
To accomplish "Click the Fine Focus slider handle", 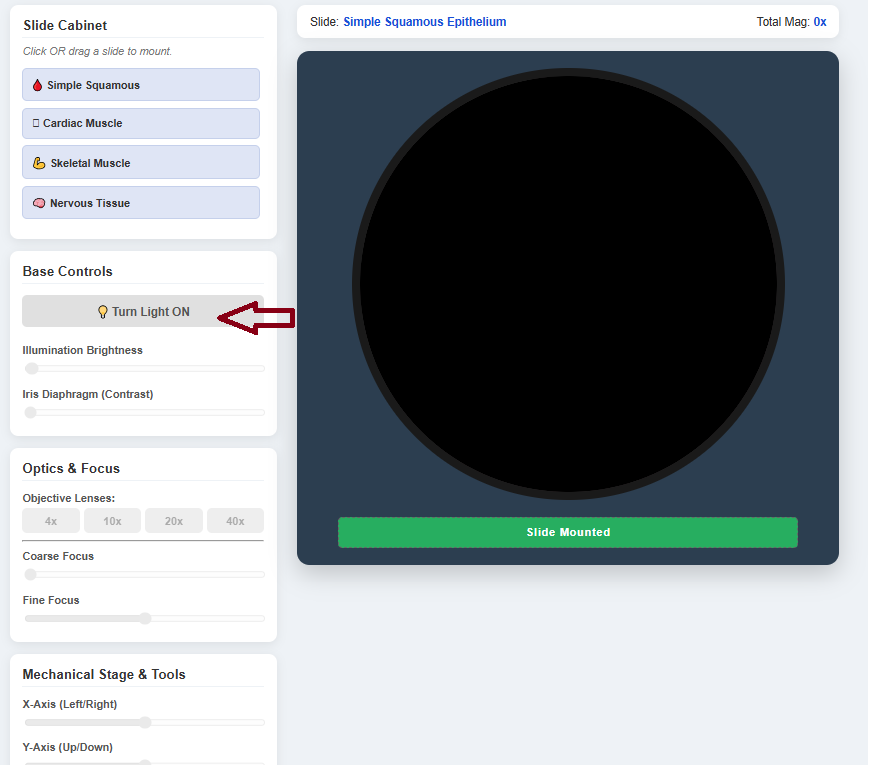I will [x=145, y=618].
